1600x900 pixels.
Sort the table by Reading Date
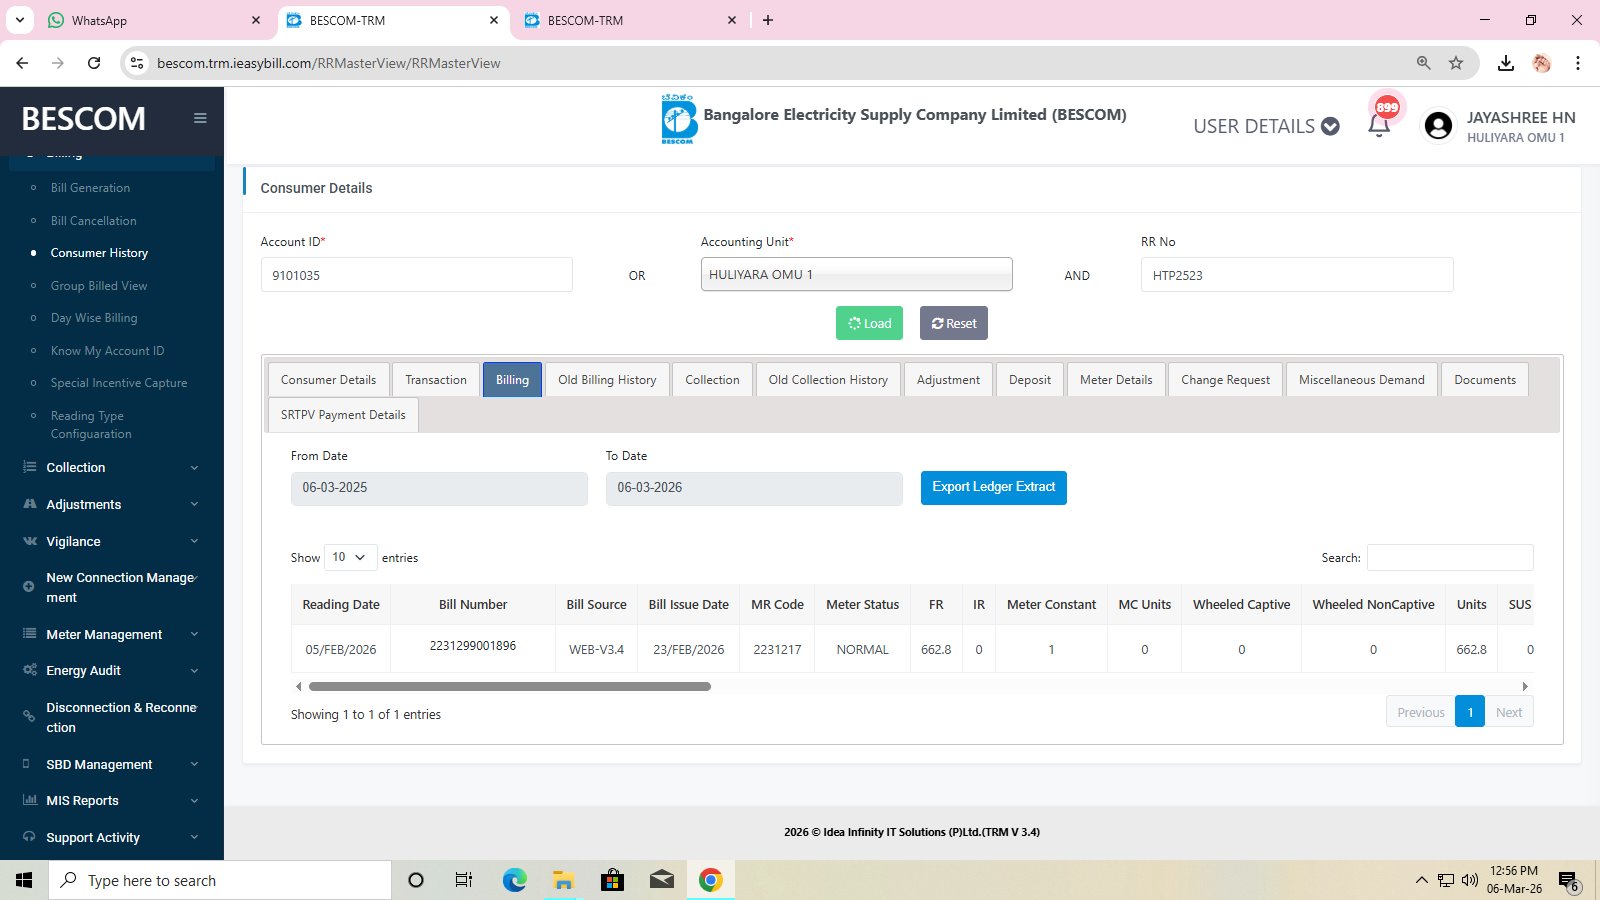point(341,605)
